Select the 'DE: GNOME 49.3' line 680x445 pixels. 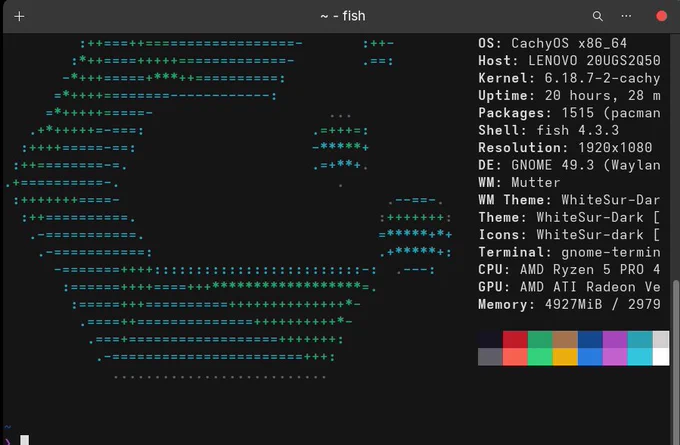(569, 165)
